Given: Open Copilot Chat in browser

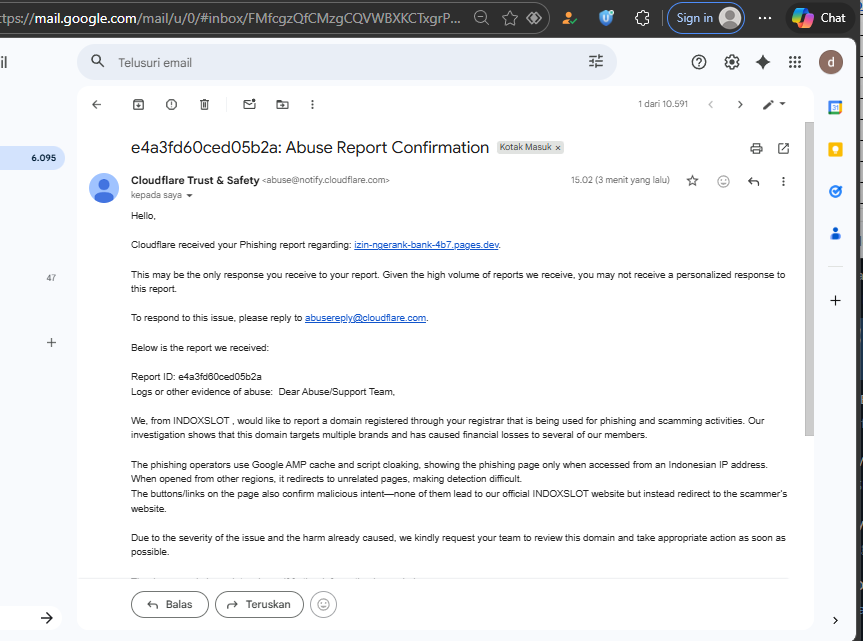Looking at the screenshot, I should click(818, 18).
